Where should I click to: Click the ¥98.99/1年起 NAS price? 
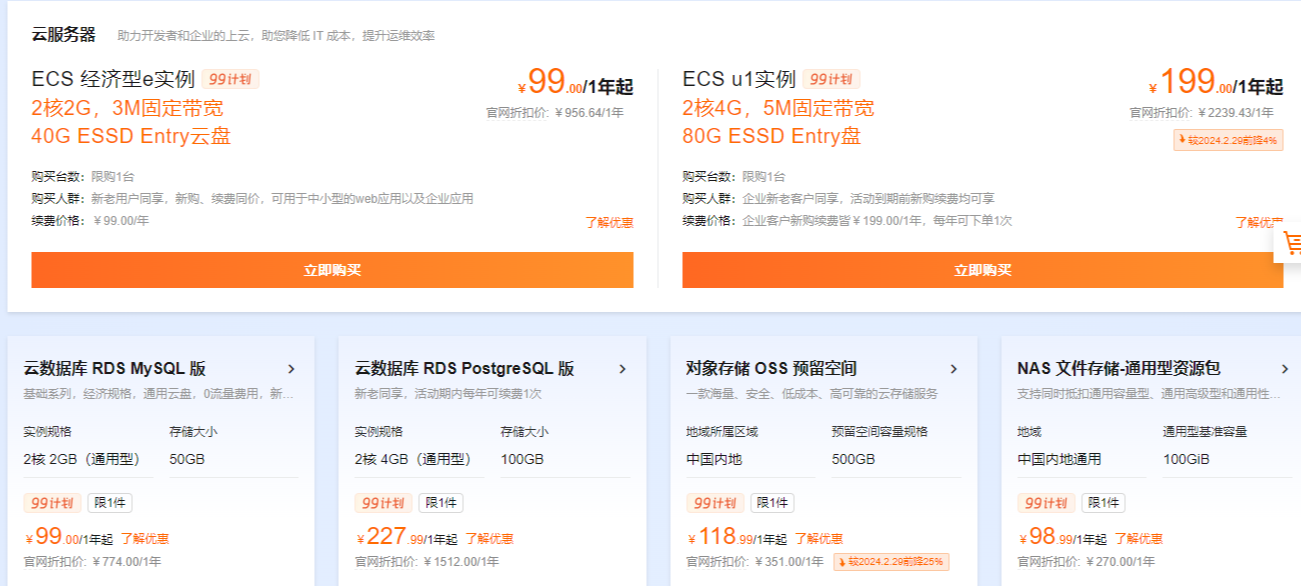[1062, 537]
